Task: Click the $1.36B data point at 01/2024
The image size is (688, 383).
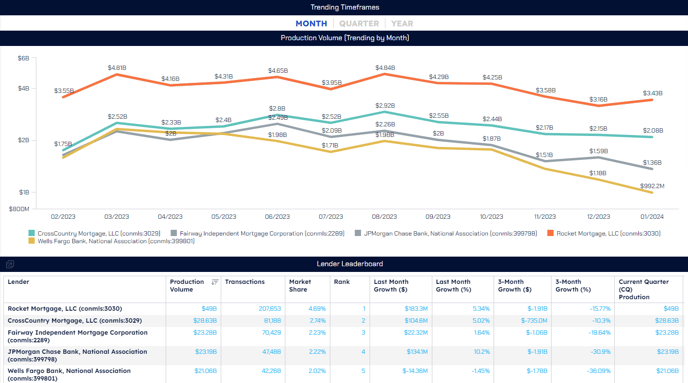Action: click(652, 169)
